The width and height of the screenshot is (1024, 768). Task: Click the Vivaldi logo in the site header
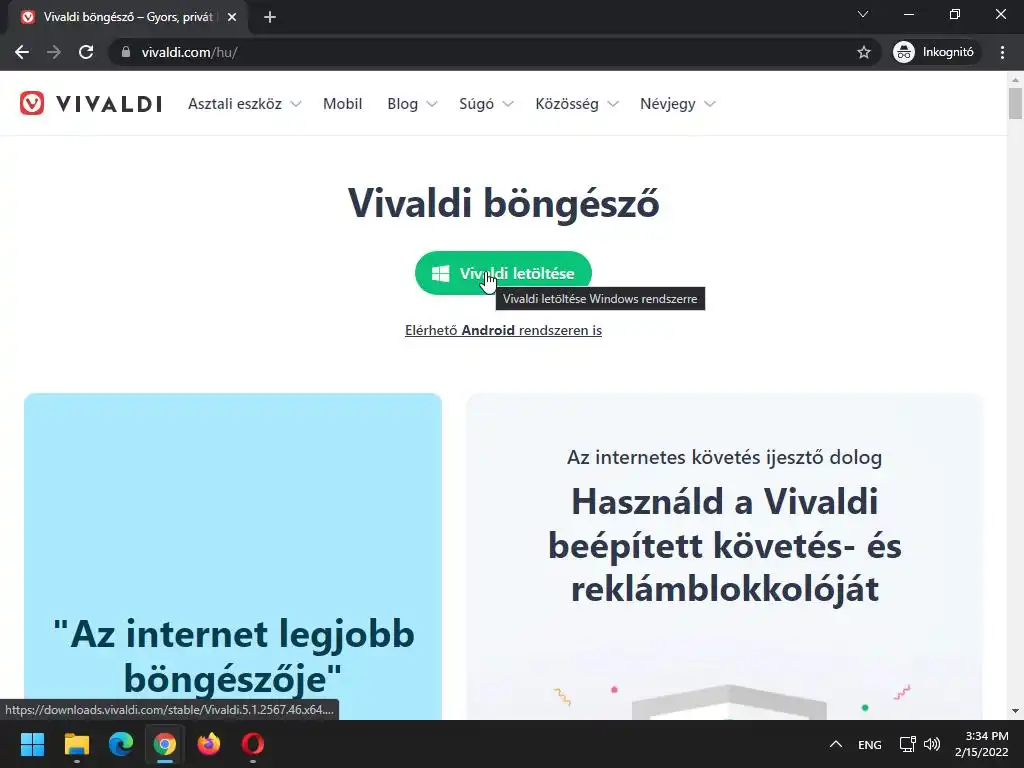pyautogui.click(x=91, y=104)
